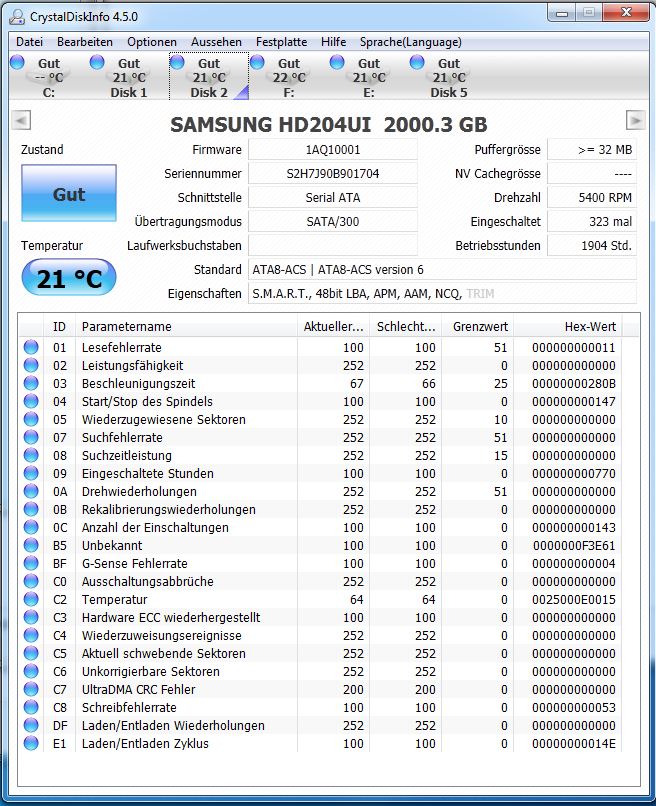Click status icon of Rekalibrierungswiederholungen row
This screenshot has width=656, height=806.
pos(31,509)
